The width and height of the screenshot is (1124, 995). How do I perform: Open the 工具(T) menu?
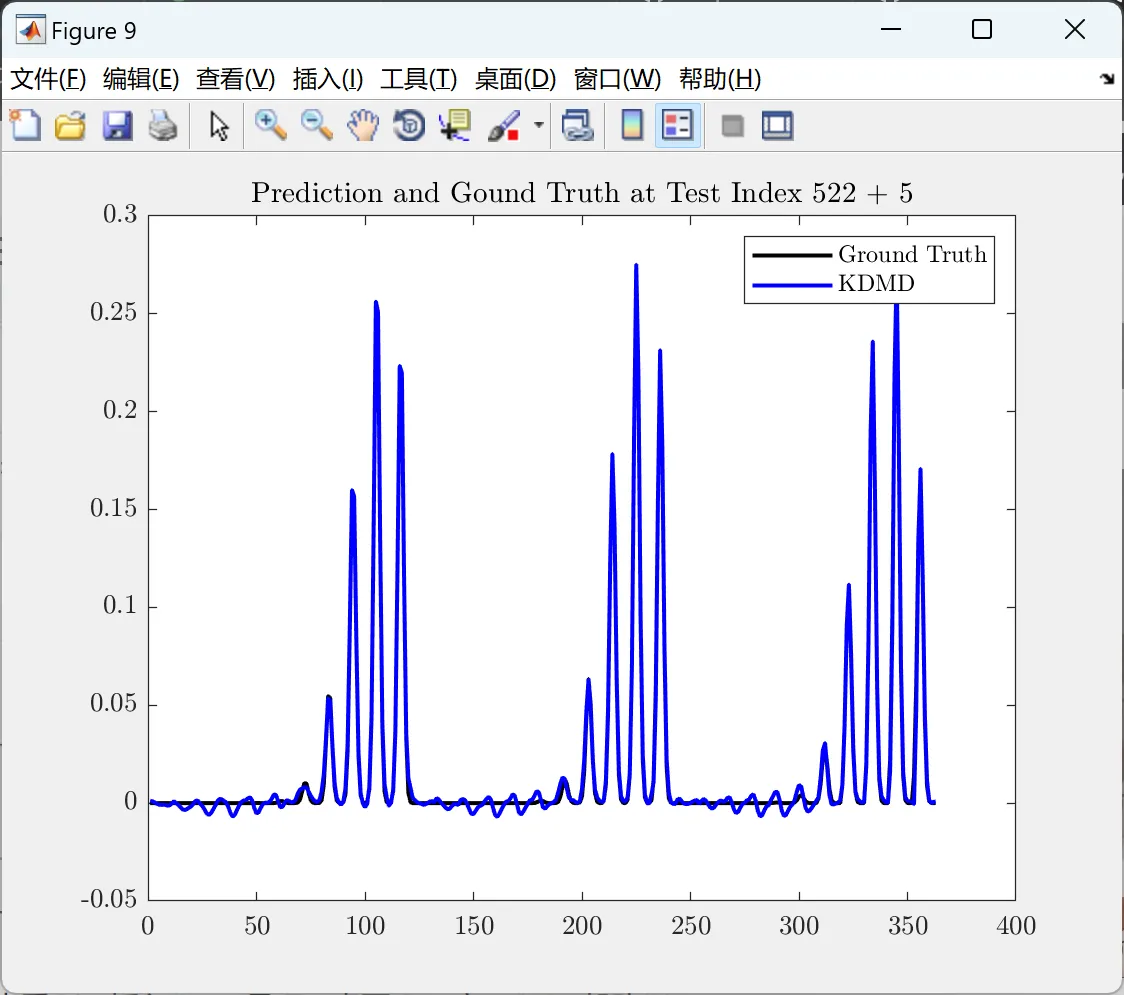click(x=419, y=79)
